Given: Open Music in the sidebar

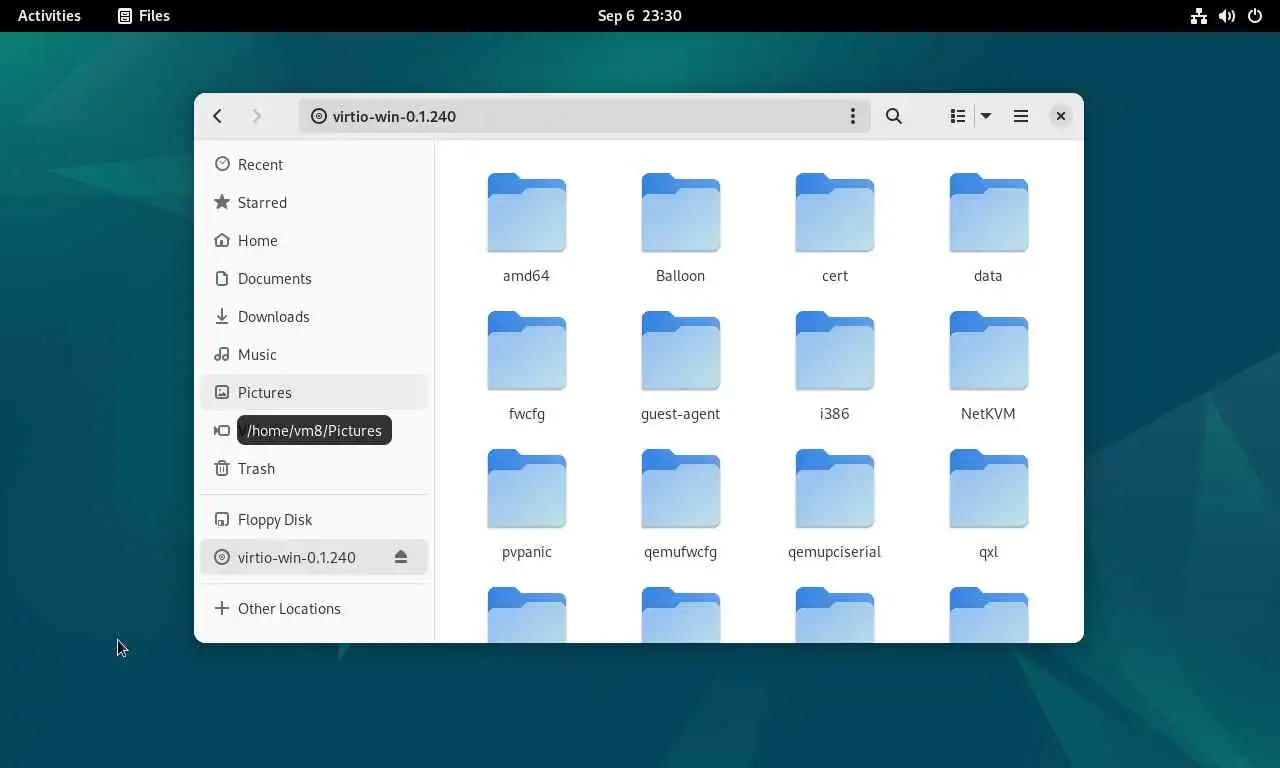Looking at the screenshot, I should (x=314, y=354).
